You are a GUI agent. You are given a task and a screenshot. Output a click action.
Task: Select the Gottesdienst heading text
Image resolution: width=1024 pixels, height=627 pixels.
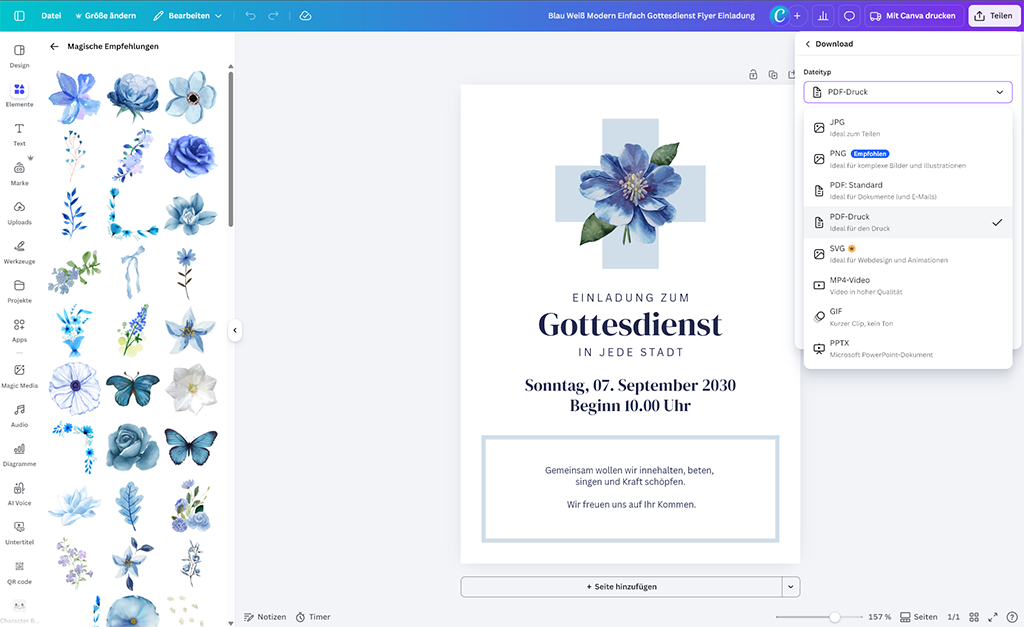pyautogui.click(x=630, y=325)
